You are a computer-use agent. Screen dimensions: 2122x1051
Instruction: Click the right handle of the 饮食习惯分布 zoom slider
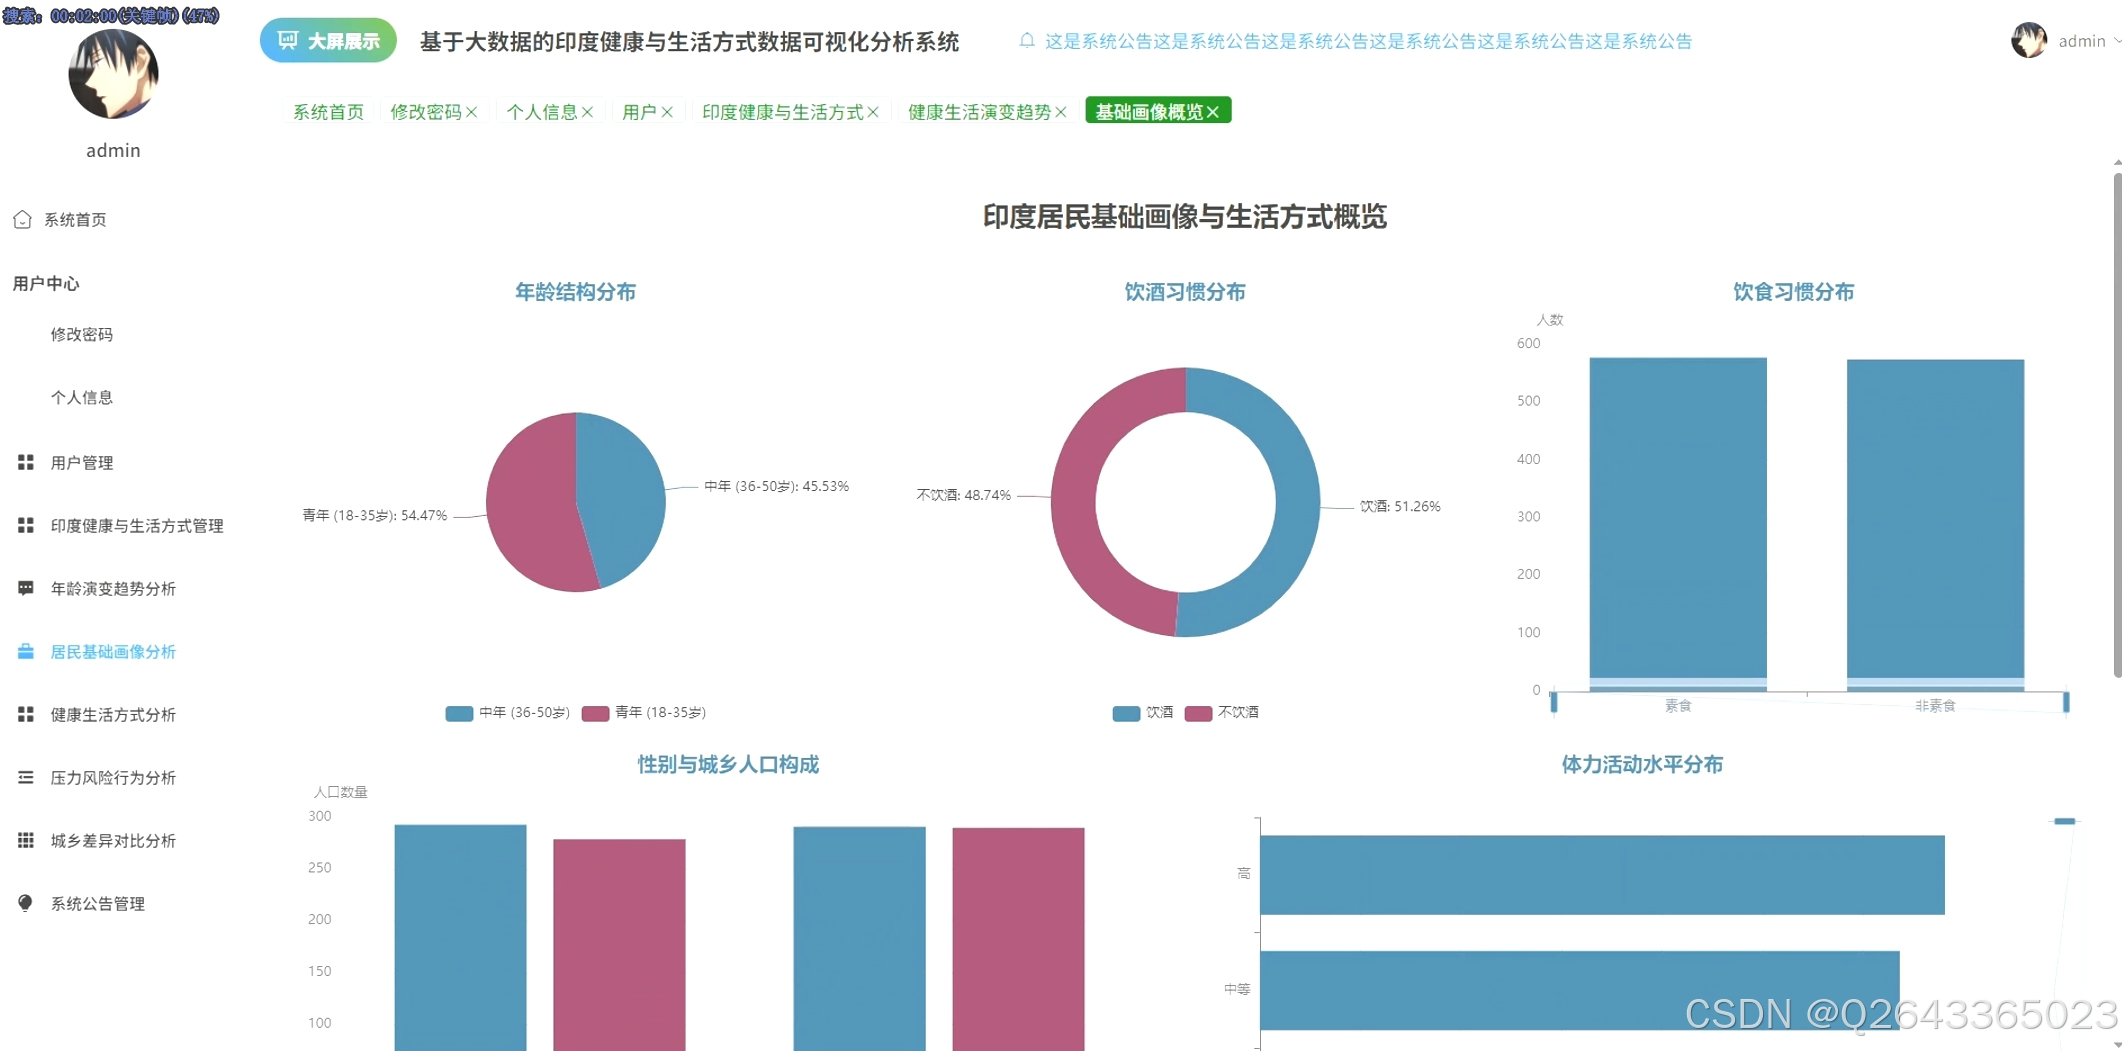(2066, 702)
